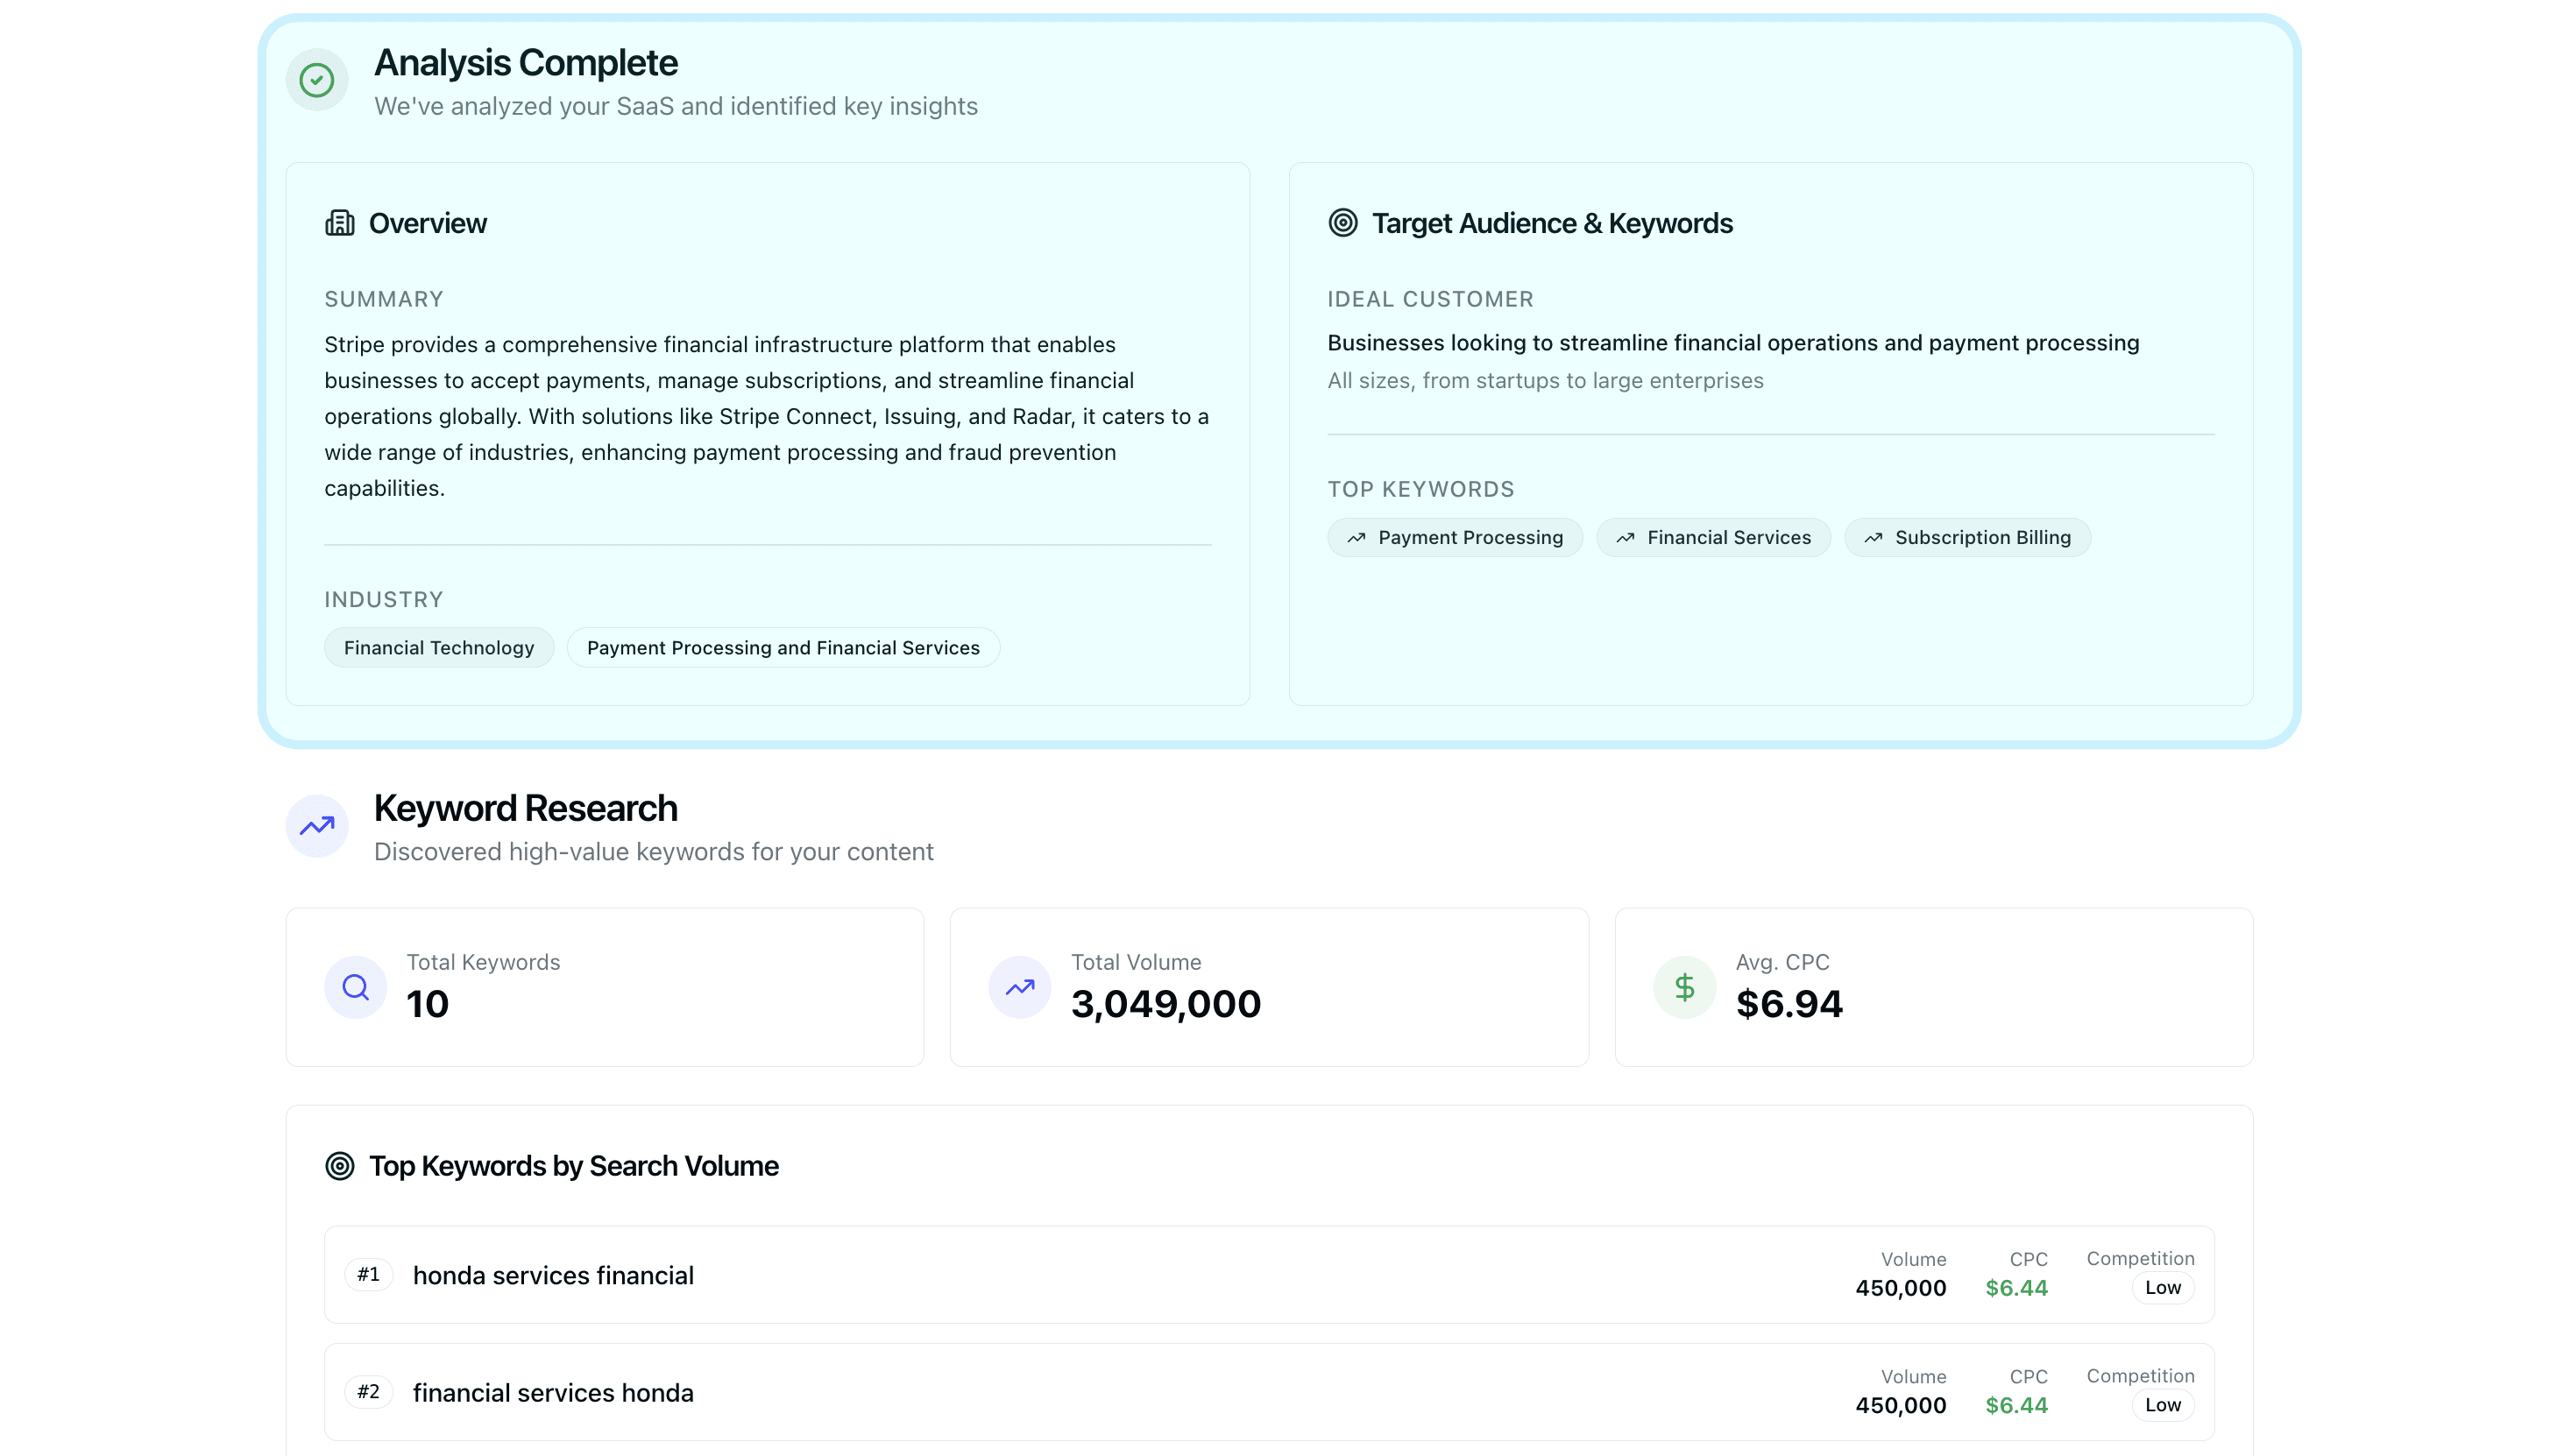Click the dollar sign icon for Avg. CPC
This screenshot has width=2550, height=1456.
(x=1683, y=986)
